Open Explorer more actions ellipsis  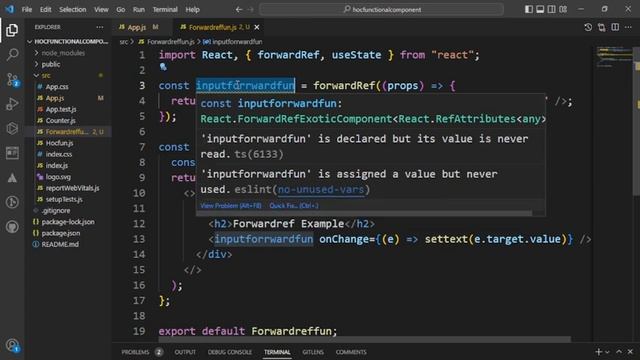tap(100, 27)
